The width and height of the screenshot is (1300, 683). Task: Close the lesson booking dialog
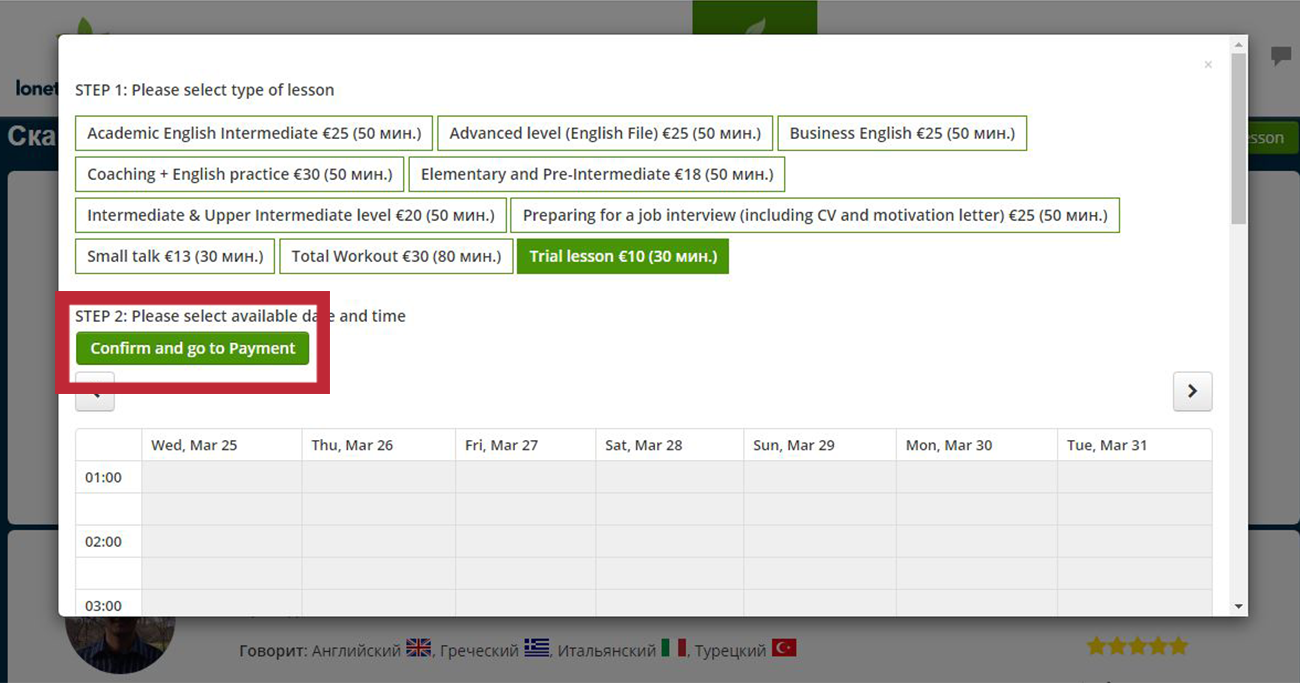point(1208,65)
